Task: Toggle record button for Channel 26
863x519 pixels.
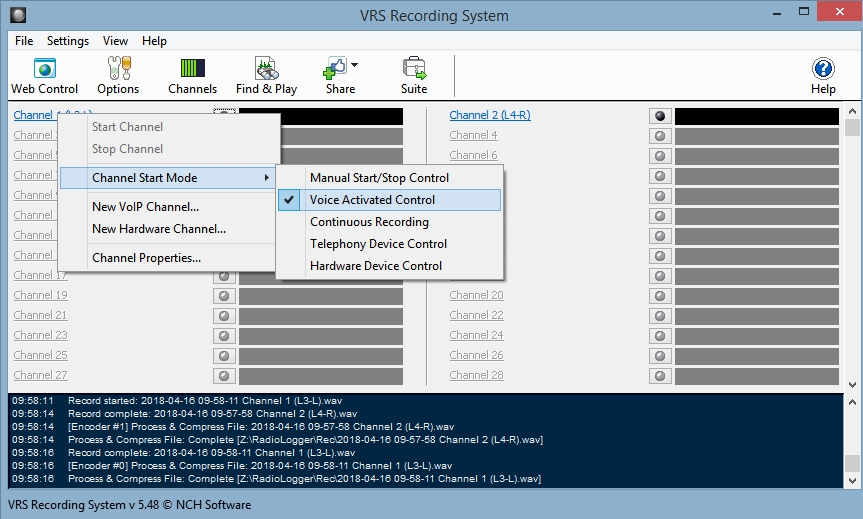Action: 660,356
